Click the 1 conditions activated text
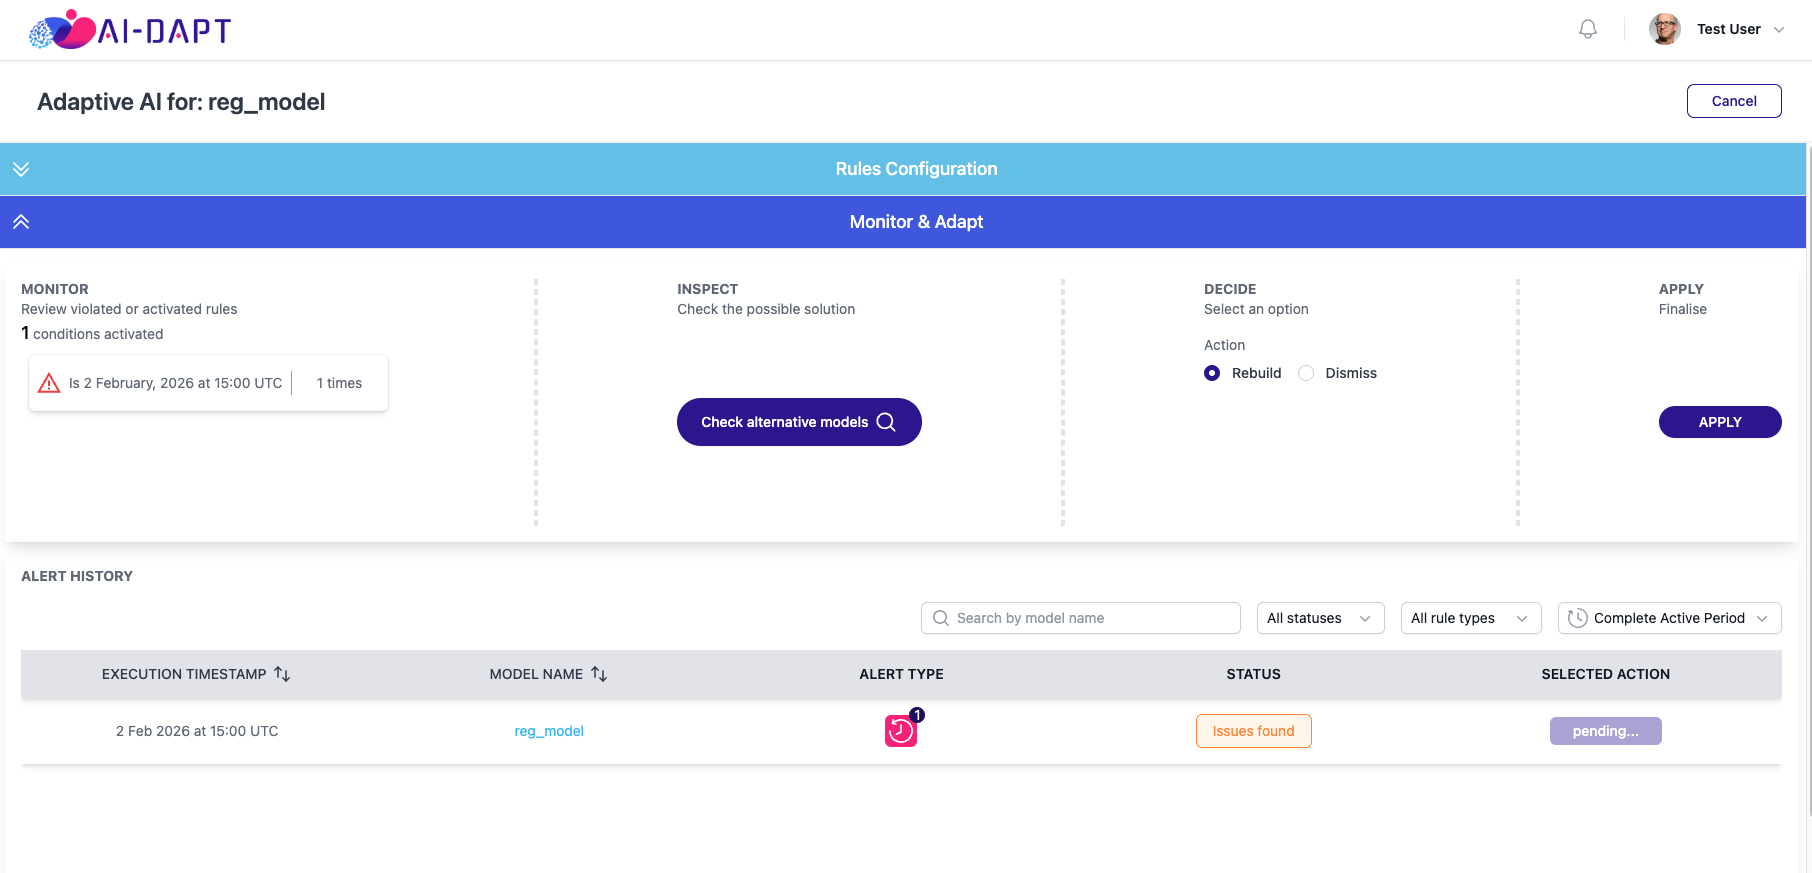 tap(92, 333)
